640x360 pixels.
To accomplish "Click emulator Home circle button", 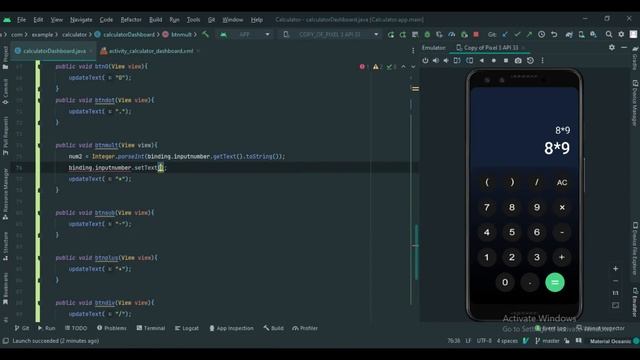I will [494, 60].
